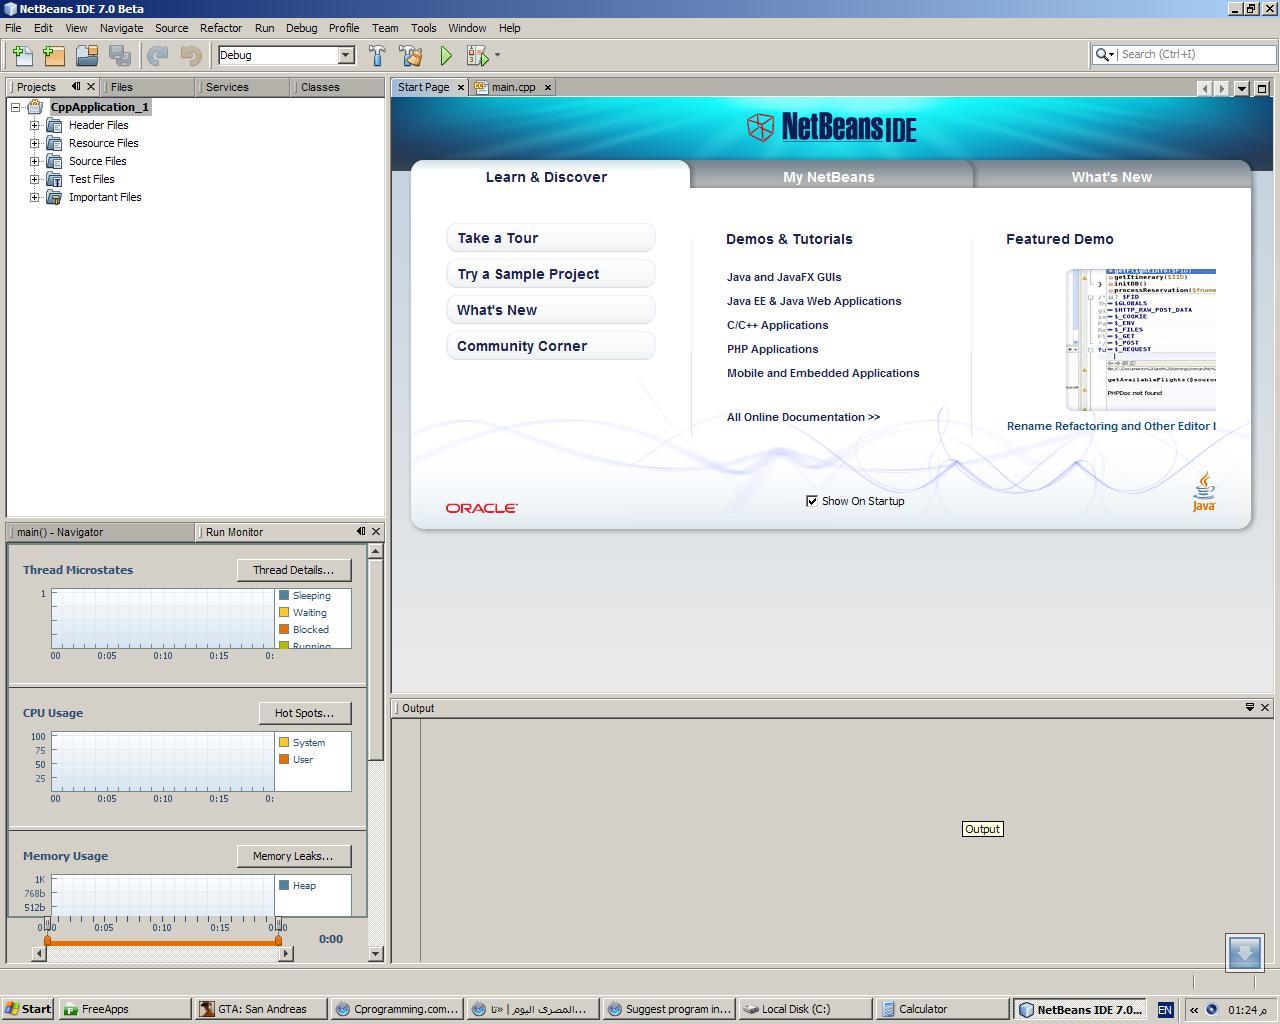Expand the Important Files folder
Screen dimensions: 1280x1024
click(35, 197)
